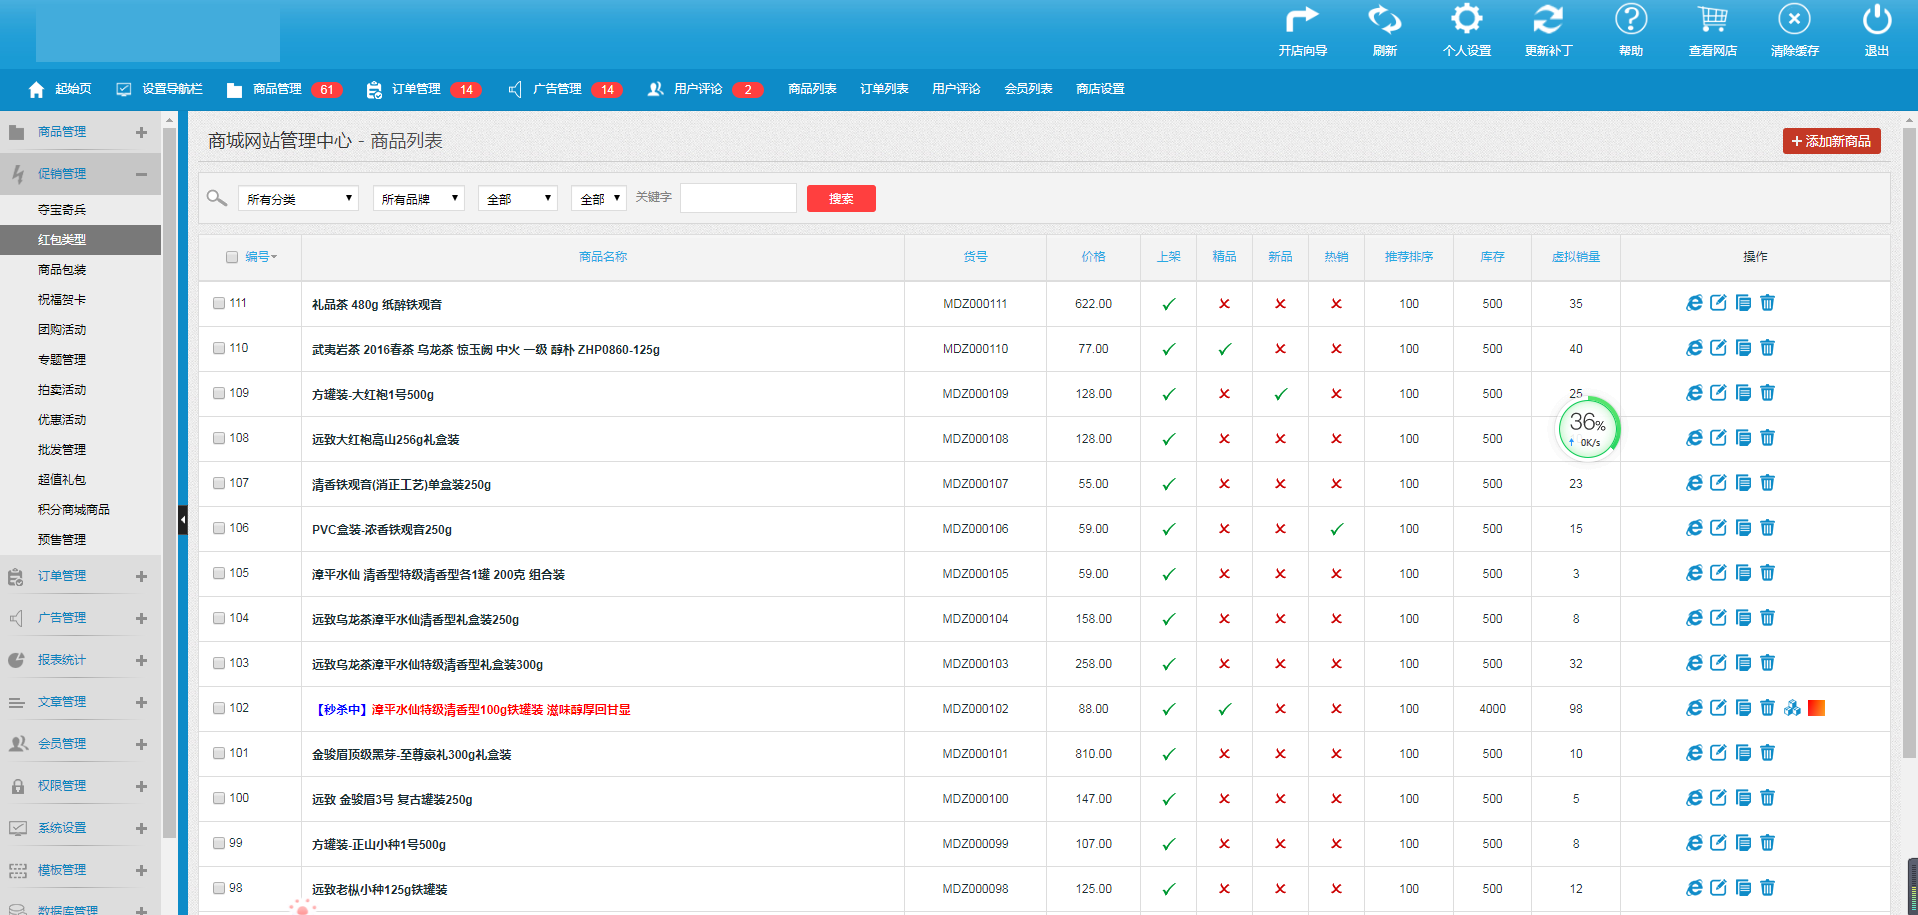Delete product 111 using trash icon

1767,303
